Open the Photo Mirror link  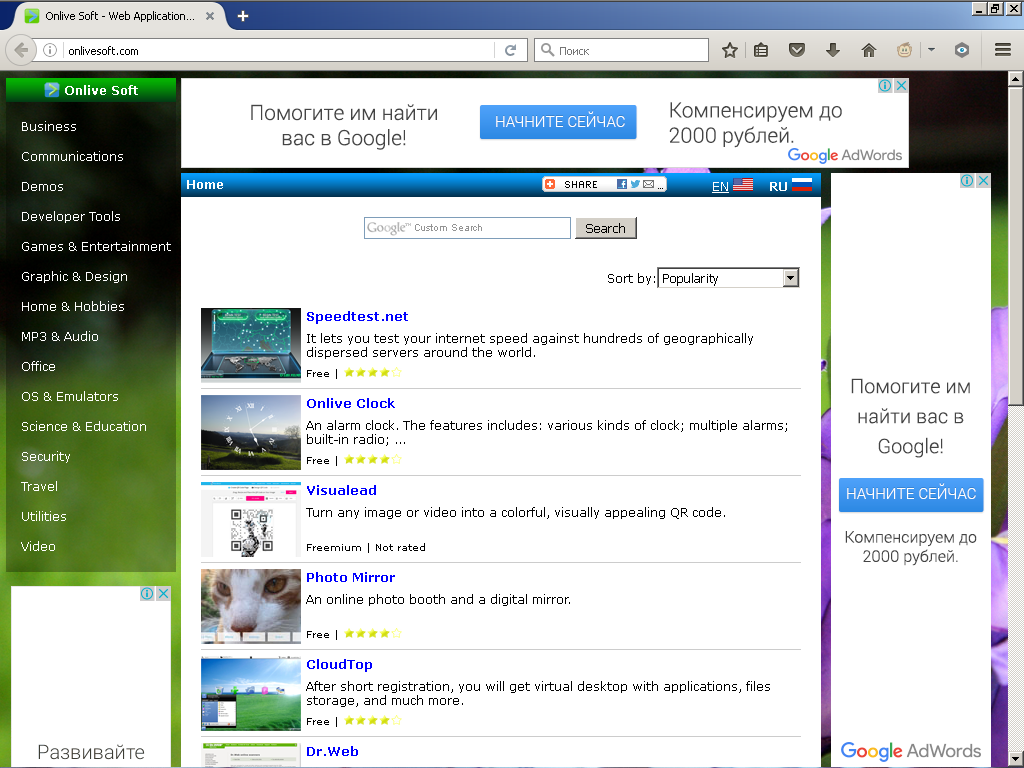click(351, 577)
